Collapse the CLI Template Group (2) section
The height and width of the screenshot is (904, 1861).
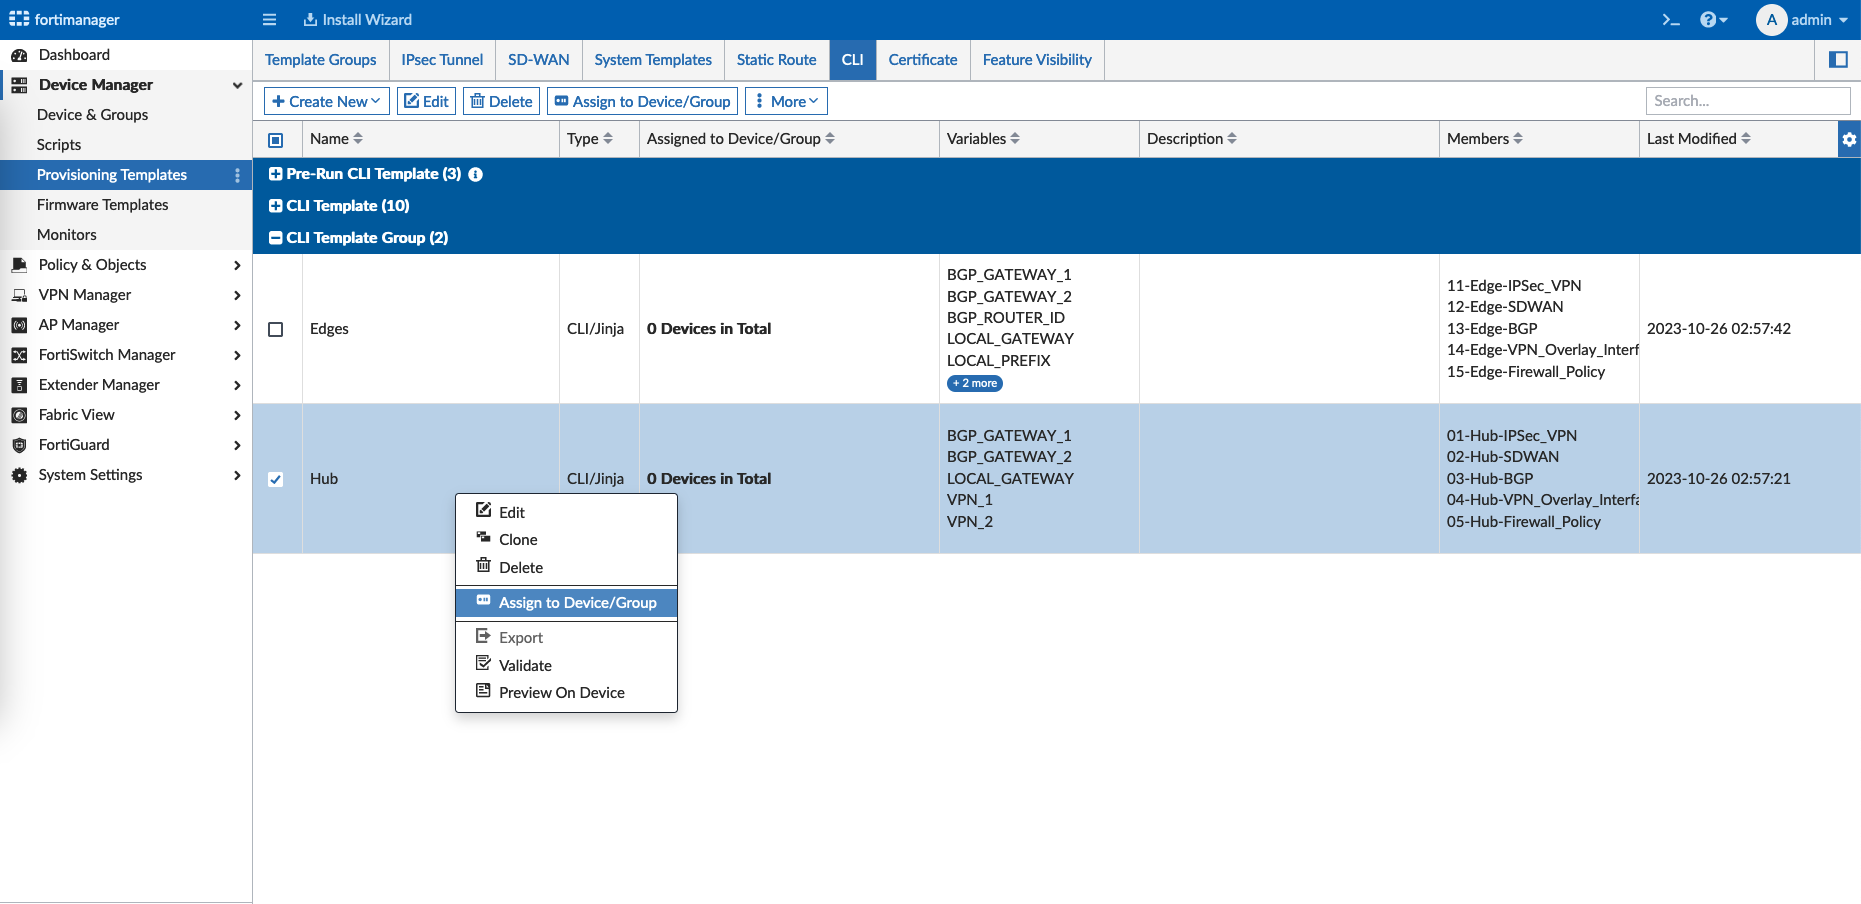tap(276, 238)
